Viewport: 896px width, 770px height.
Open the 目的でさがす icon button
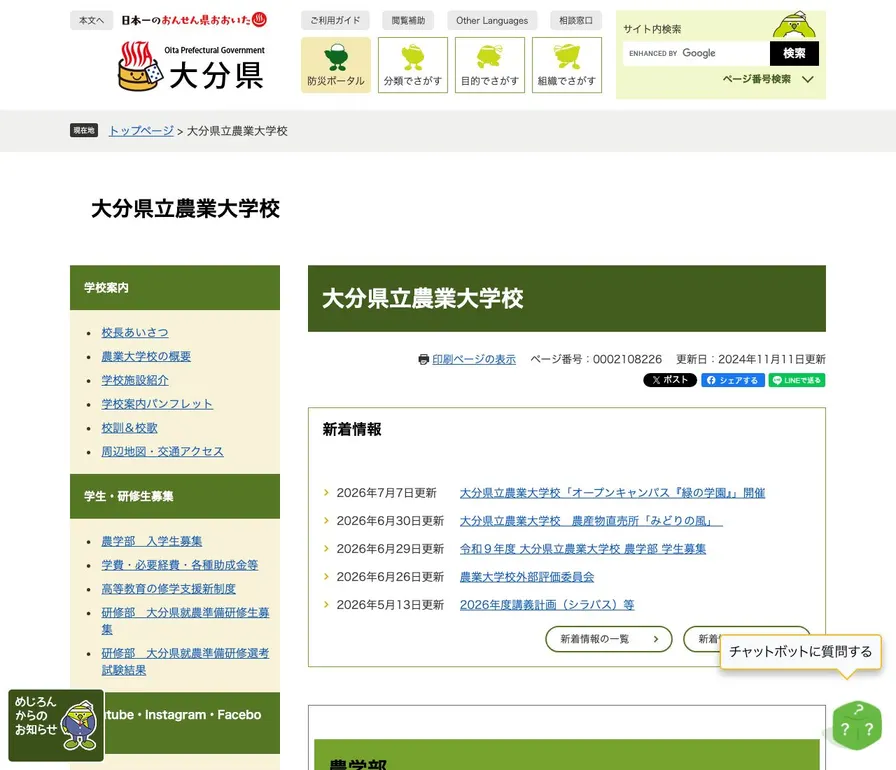point(490,65)
